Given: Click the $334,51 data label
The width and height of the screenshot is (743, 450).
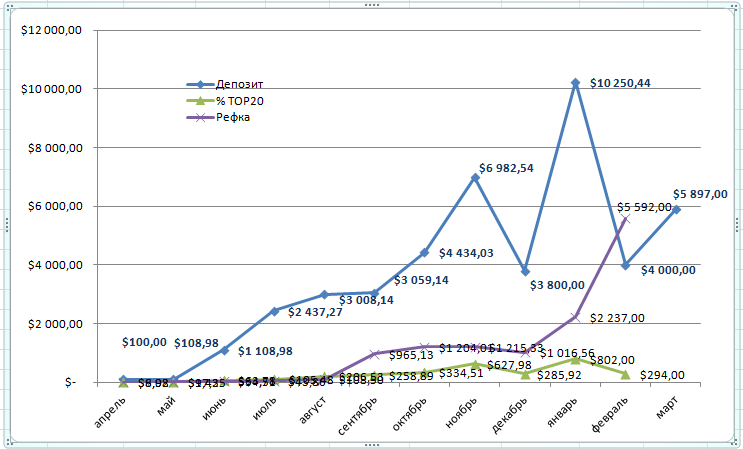Looking at the screenshot, I should pyautogui.click(x=461, y=373).
